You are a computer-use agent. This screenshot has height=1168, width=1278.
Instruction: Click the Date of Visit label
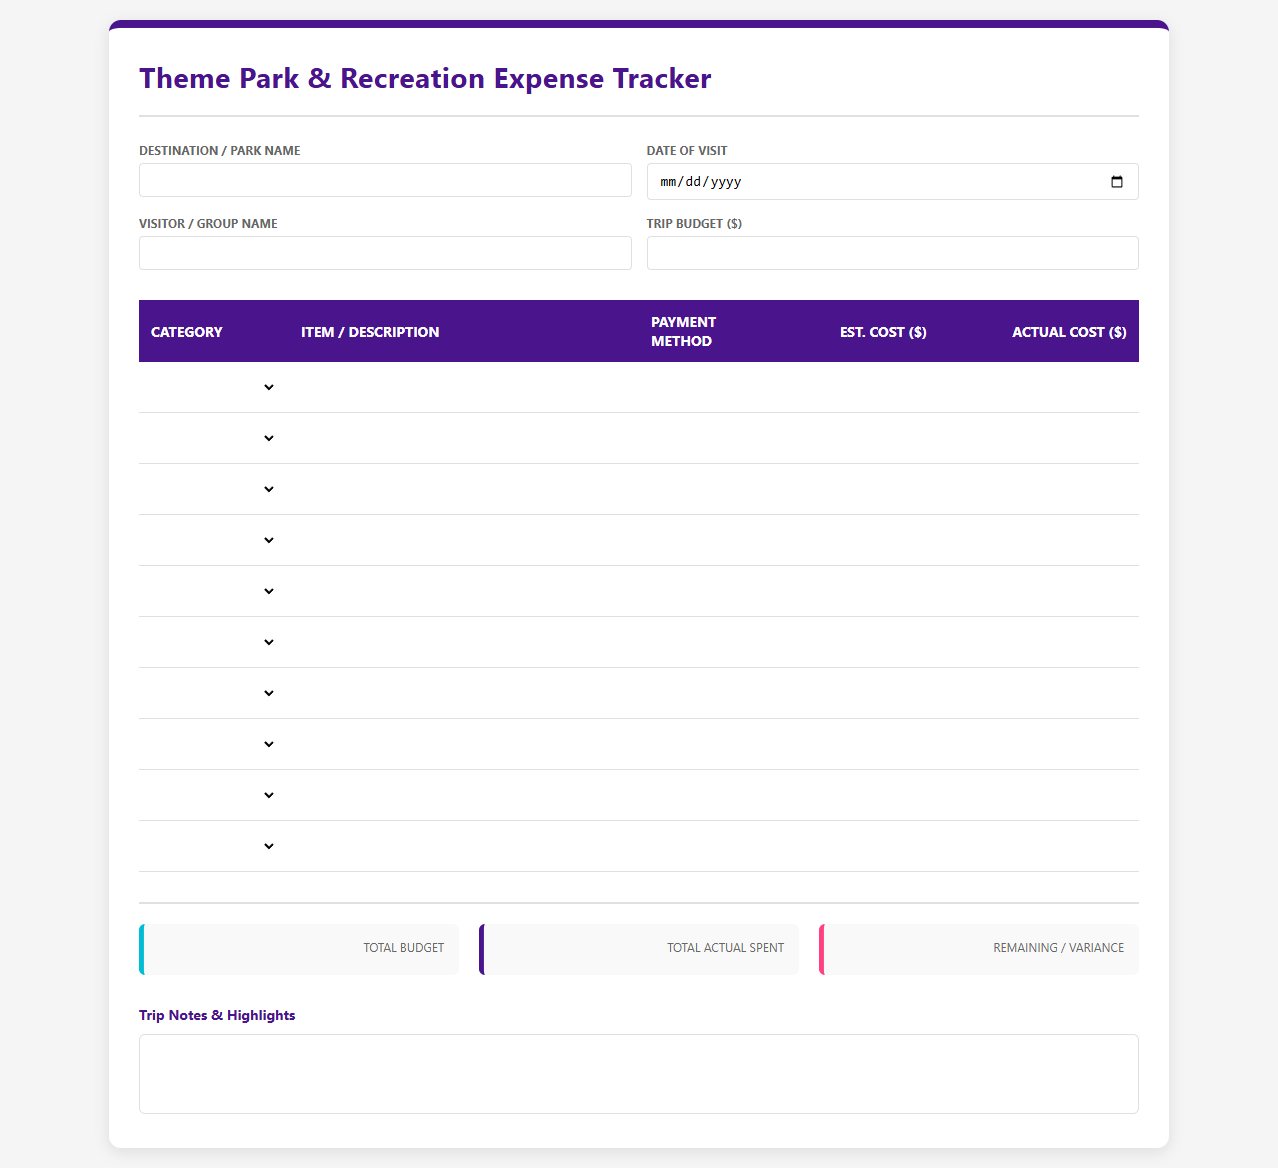point(687,151)
